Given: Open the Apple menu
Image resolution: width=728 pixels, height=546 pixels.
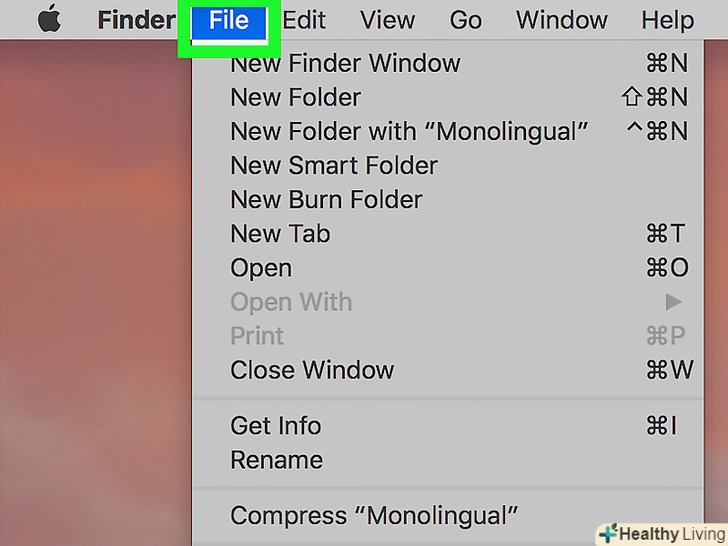Looking at the screenshot, I should 48,20.
